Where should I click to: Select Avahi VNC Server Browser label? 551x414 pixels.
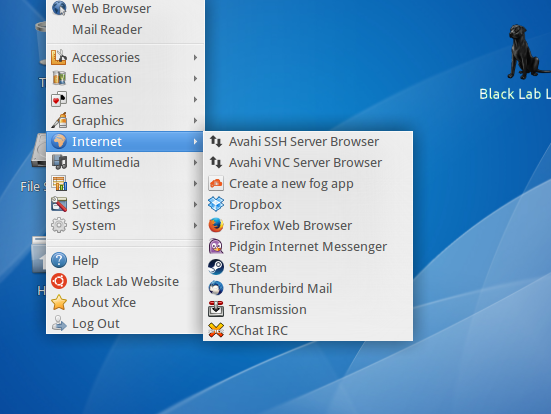[305, 163]
